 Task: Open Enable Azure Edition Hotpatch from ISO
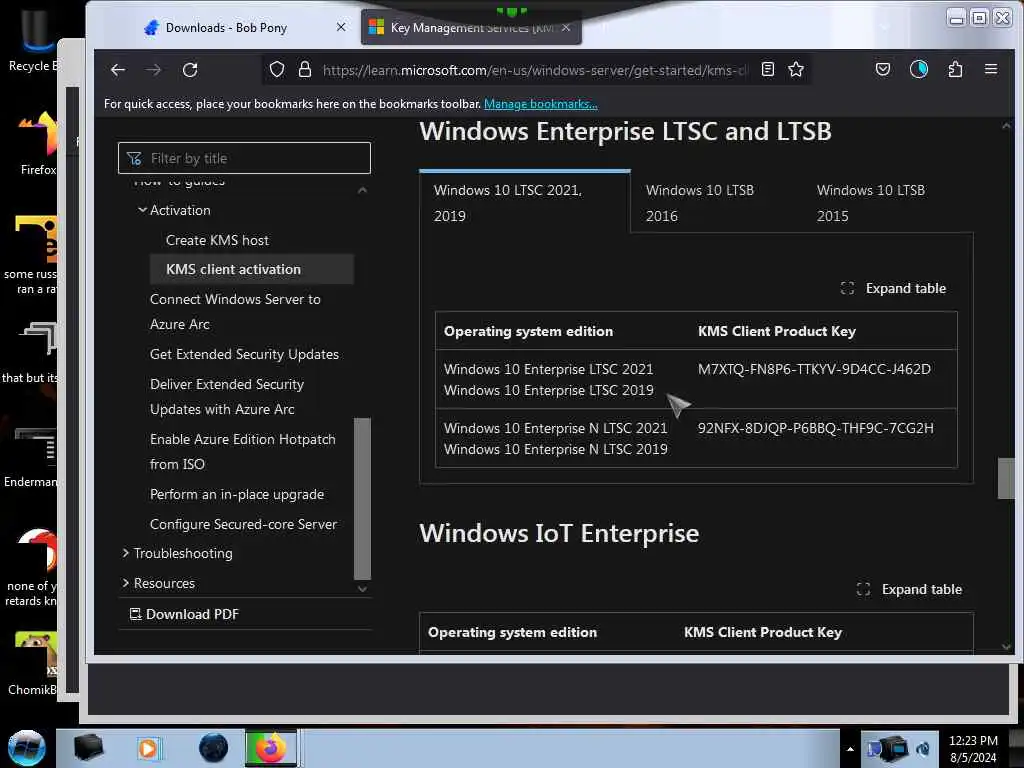pos(242,451)
